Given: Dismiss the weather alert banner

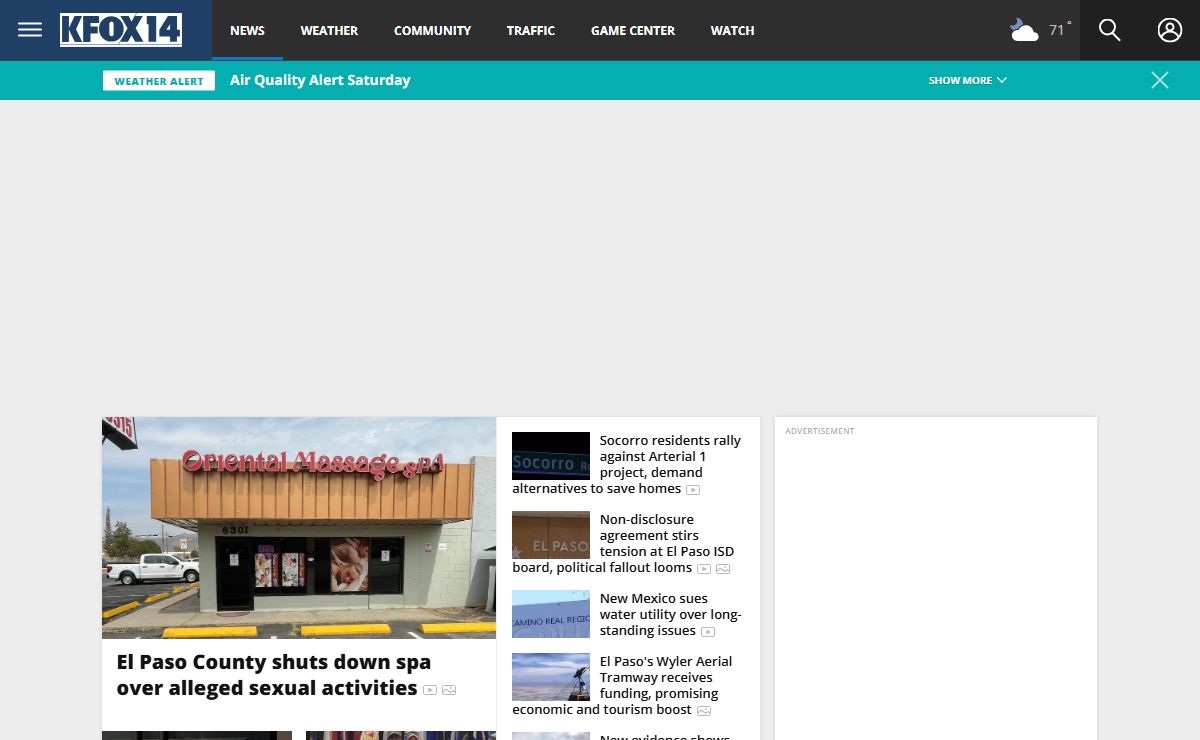Looking at the screenshot, I should pos(1160,80).
